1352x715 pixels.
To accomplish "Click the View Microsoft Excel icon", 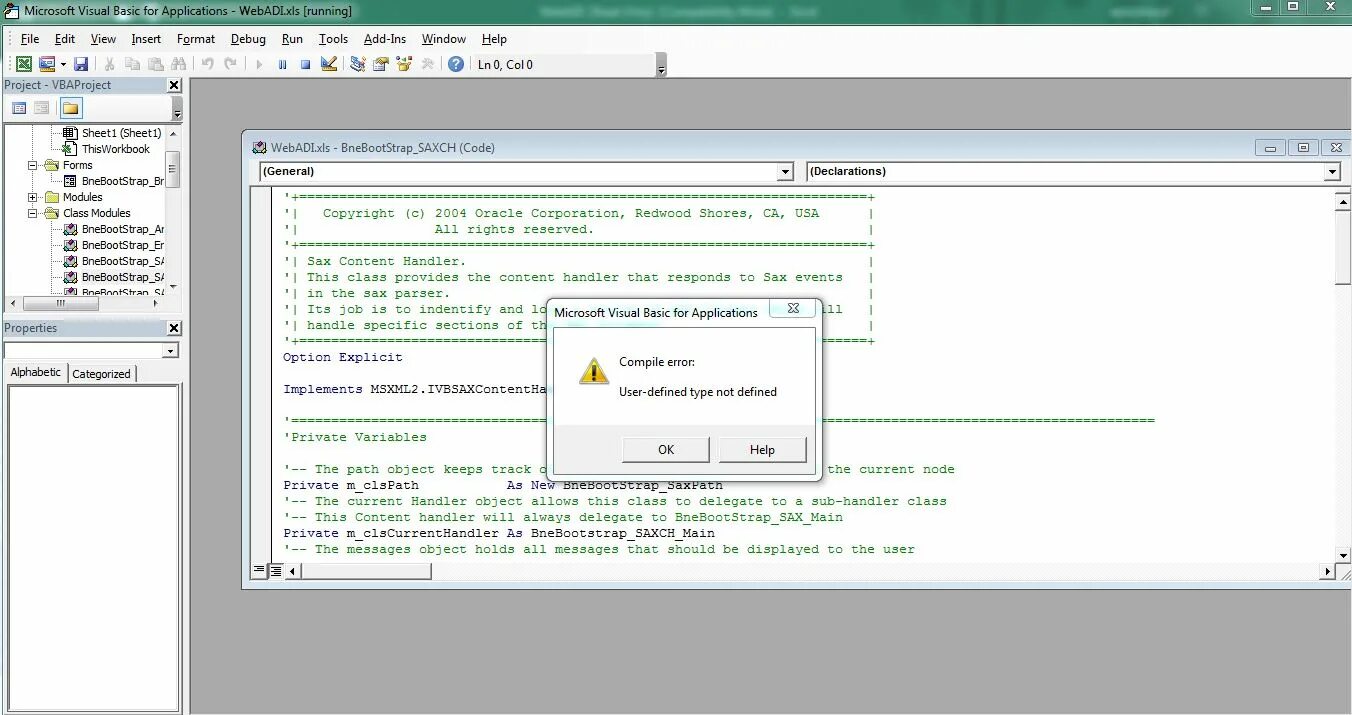I will click(22, 64).
